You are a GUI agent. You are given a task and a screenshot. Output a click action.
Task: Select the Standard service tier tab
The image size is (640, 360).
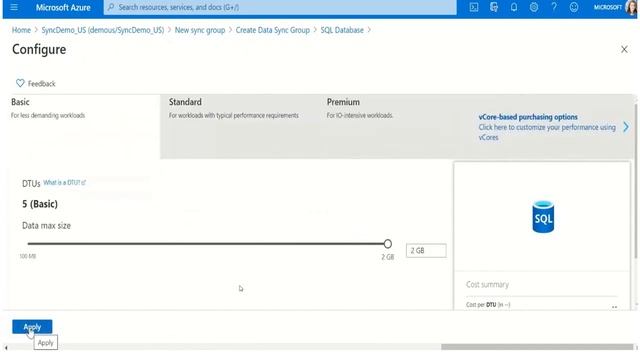pyautogui.click(x=239, y=127)
